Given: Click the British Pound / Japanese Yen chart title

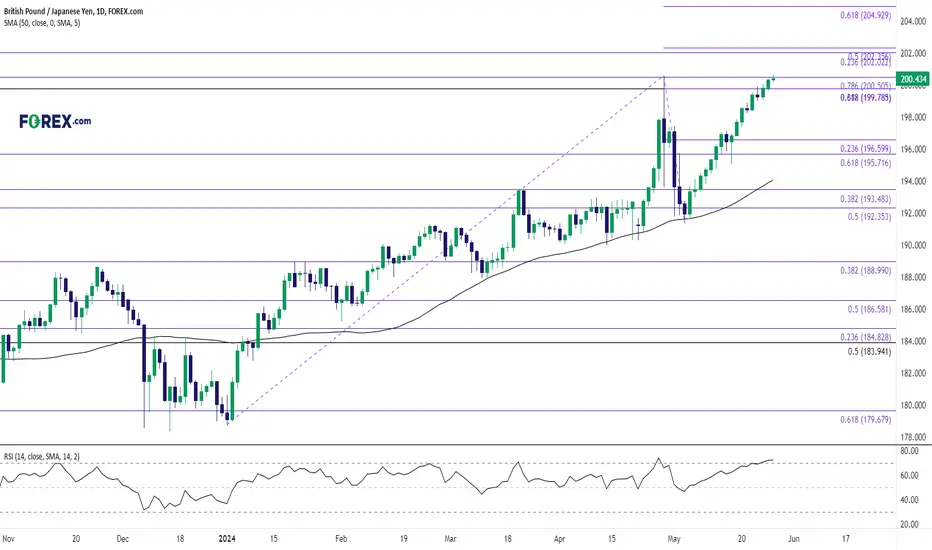Looking at the screenshot, I should (x=74, y=11).
